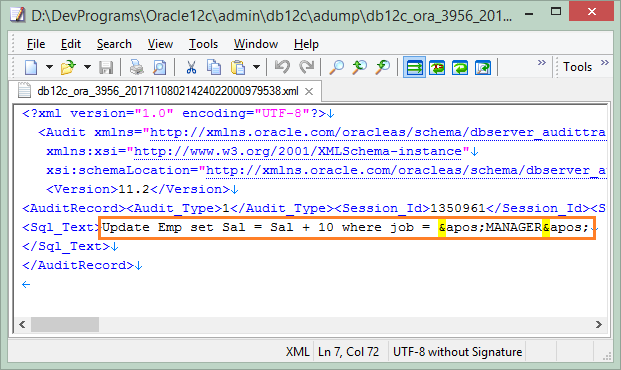Close the db12c_ora_3956 xml document tab
Viewport: 621px width, 370px height.
(x=309, y=92)
